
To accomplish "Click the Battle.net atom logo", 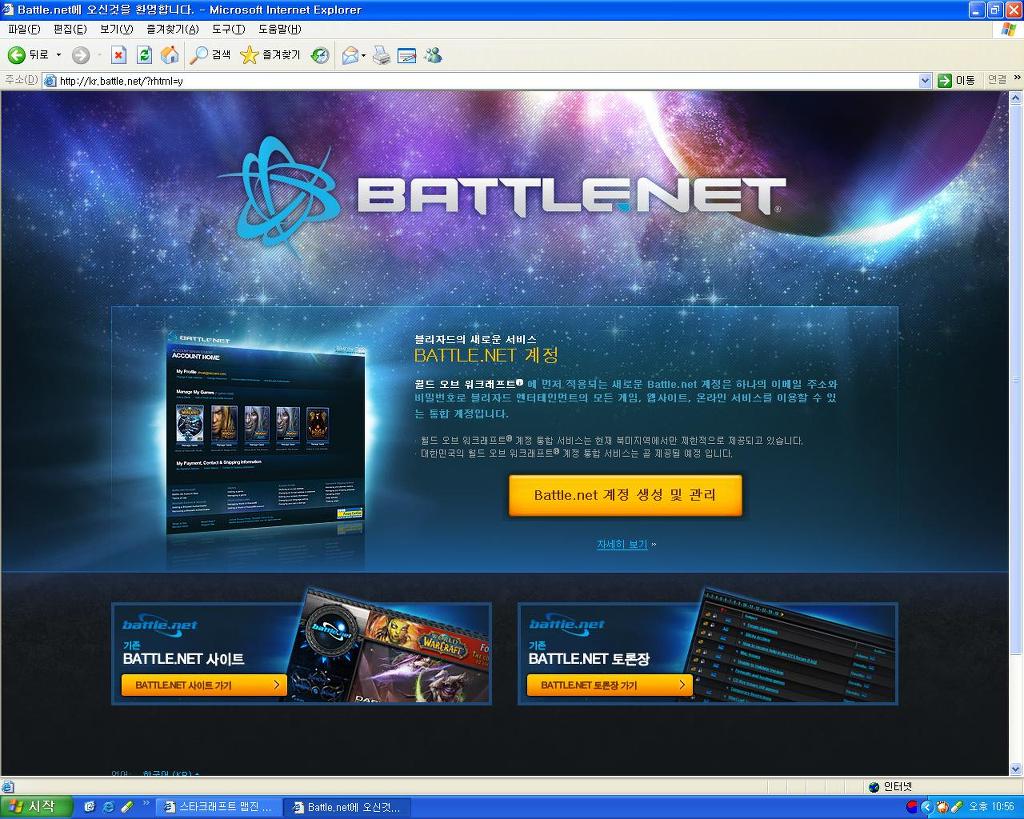I will point(278,194).
